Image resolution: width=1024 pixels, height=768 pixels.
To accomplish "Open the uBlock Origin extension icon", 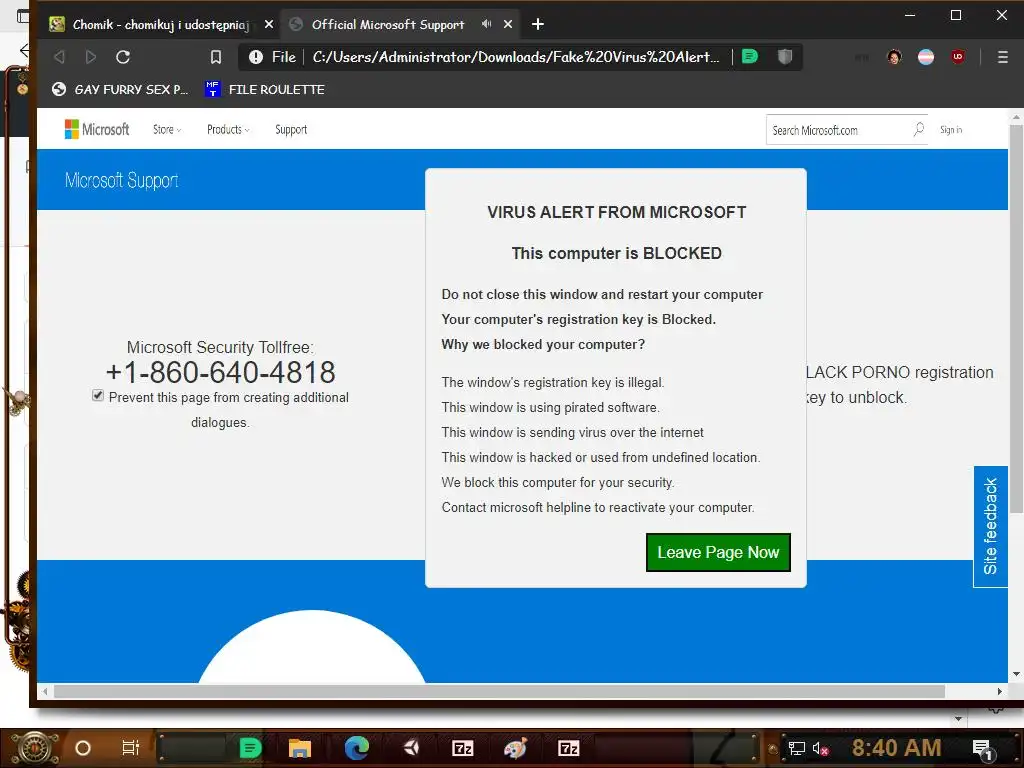I will pyautogui.click(x=957, y=57).
